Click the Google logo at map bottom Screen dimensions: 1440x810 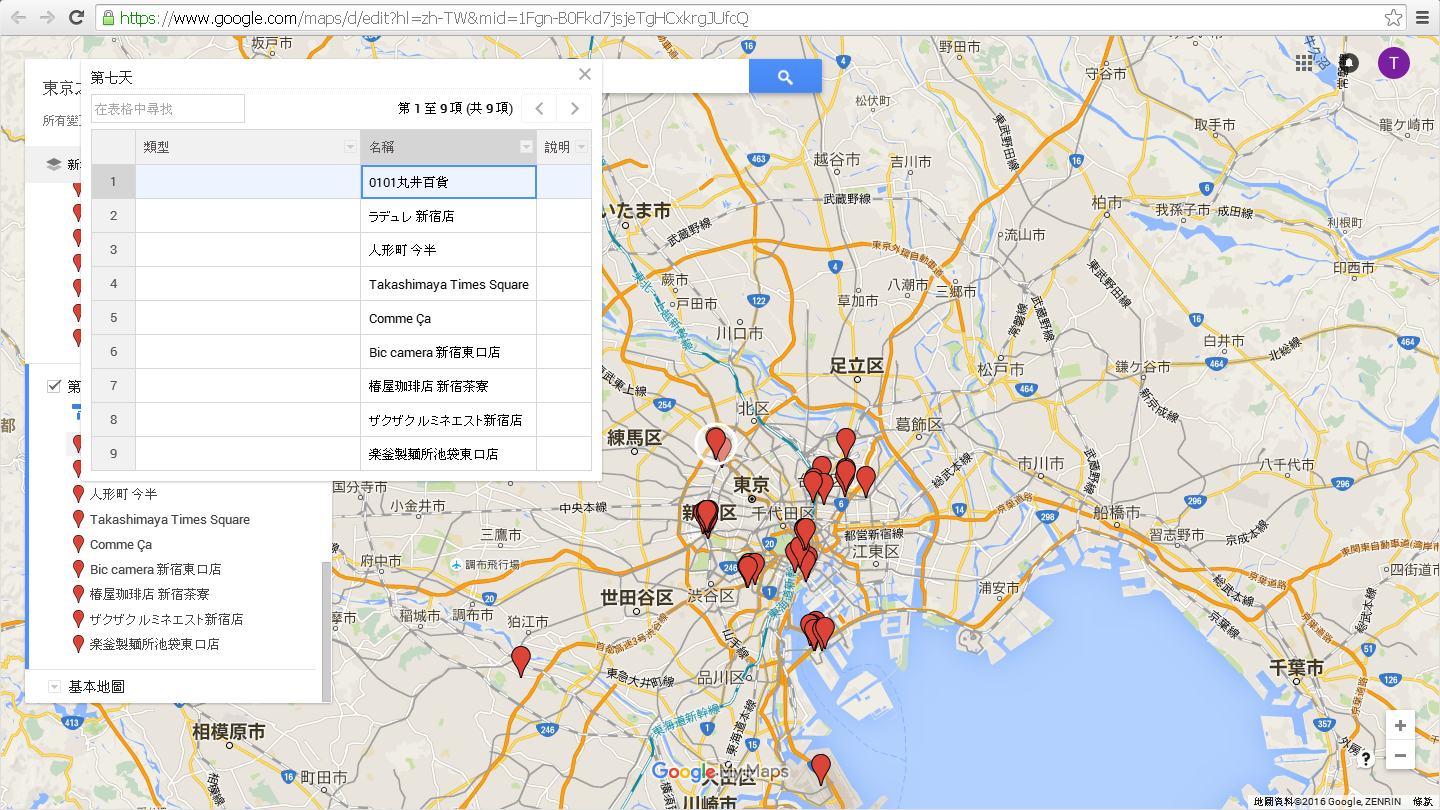[684, 771]
